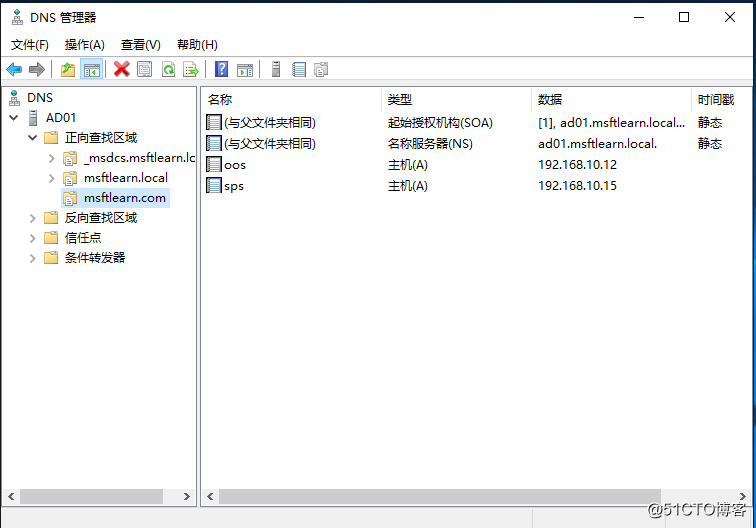Click the Export List icon
This screenshot has height=528, width=756.
[191, 69]
